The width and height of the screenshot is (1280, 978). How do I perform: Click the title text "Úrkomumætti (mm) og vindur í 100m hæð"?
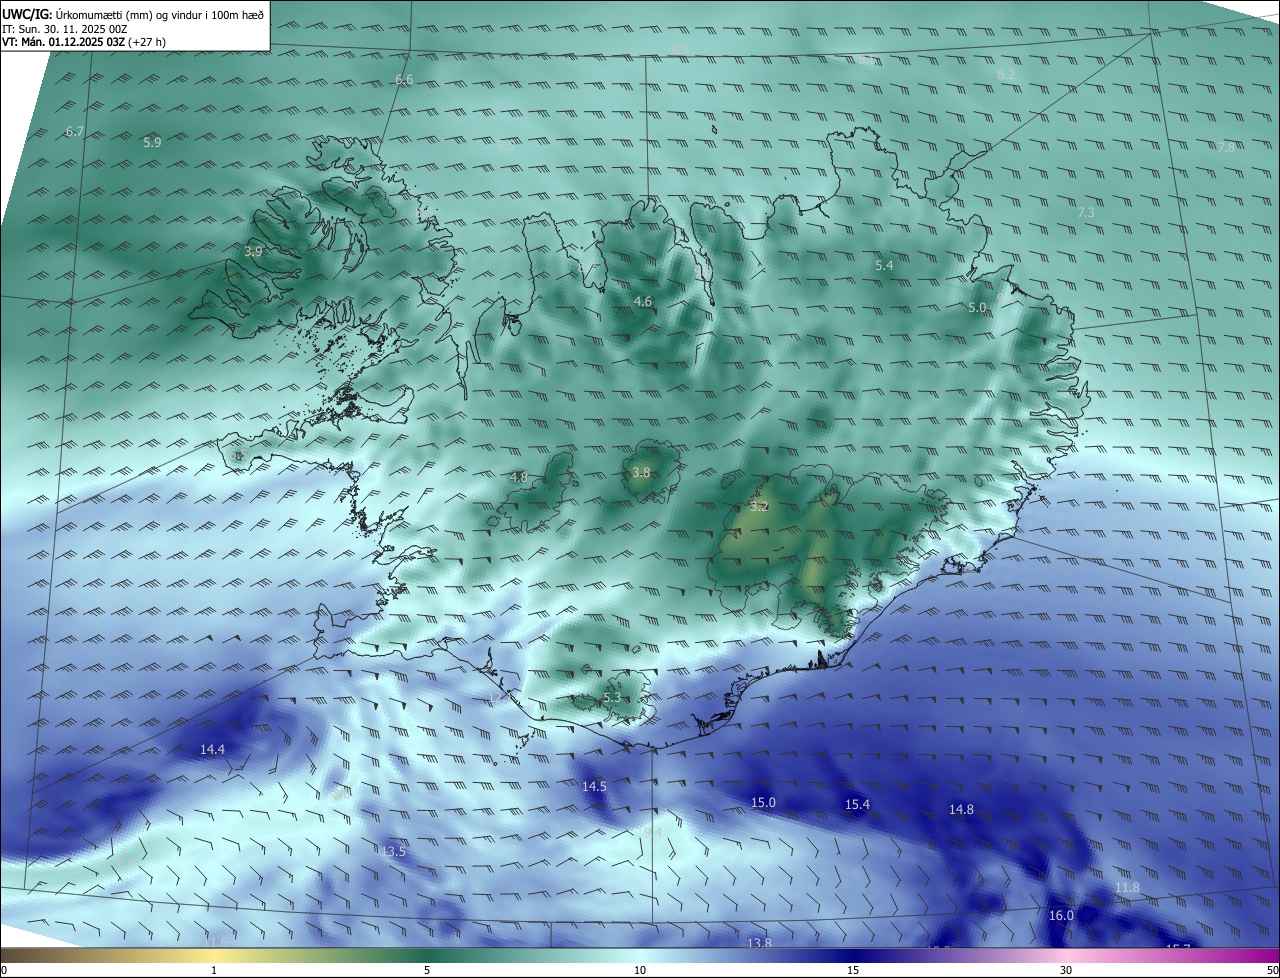[160, 16]
